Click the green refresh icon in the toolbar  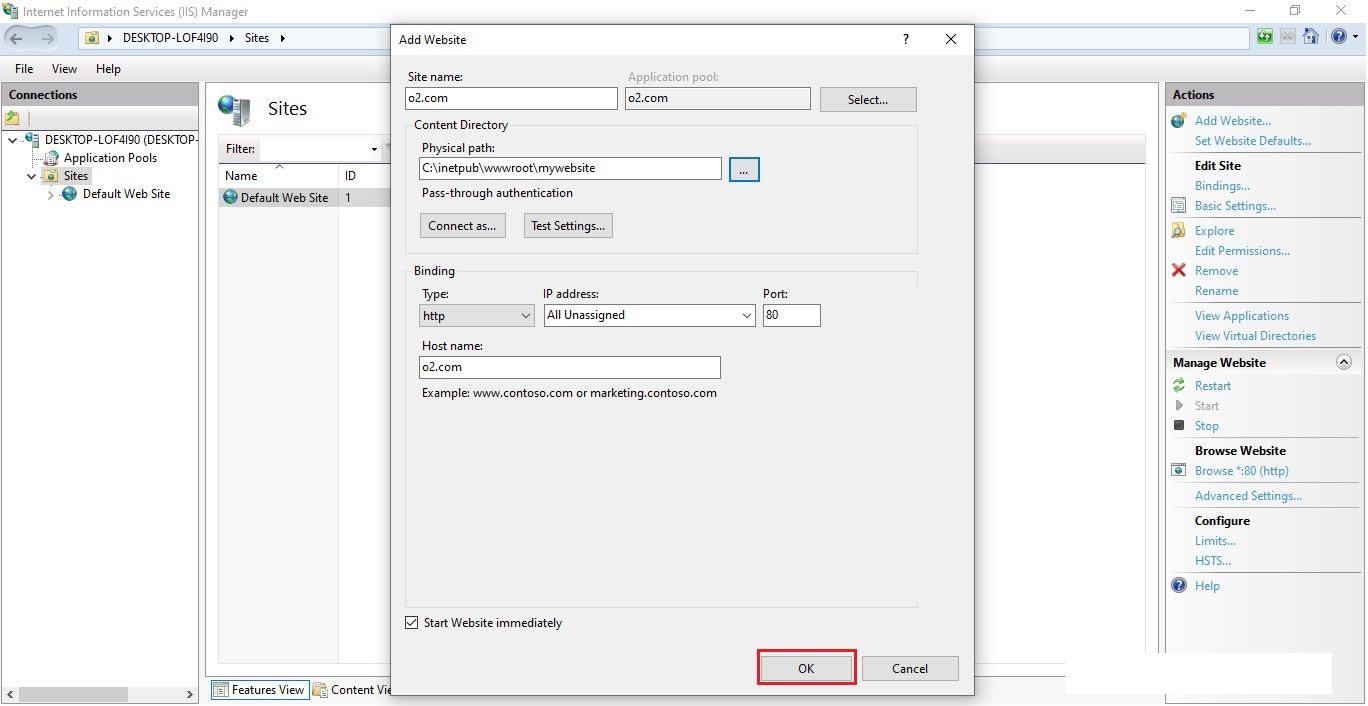pos(1263,36)
